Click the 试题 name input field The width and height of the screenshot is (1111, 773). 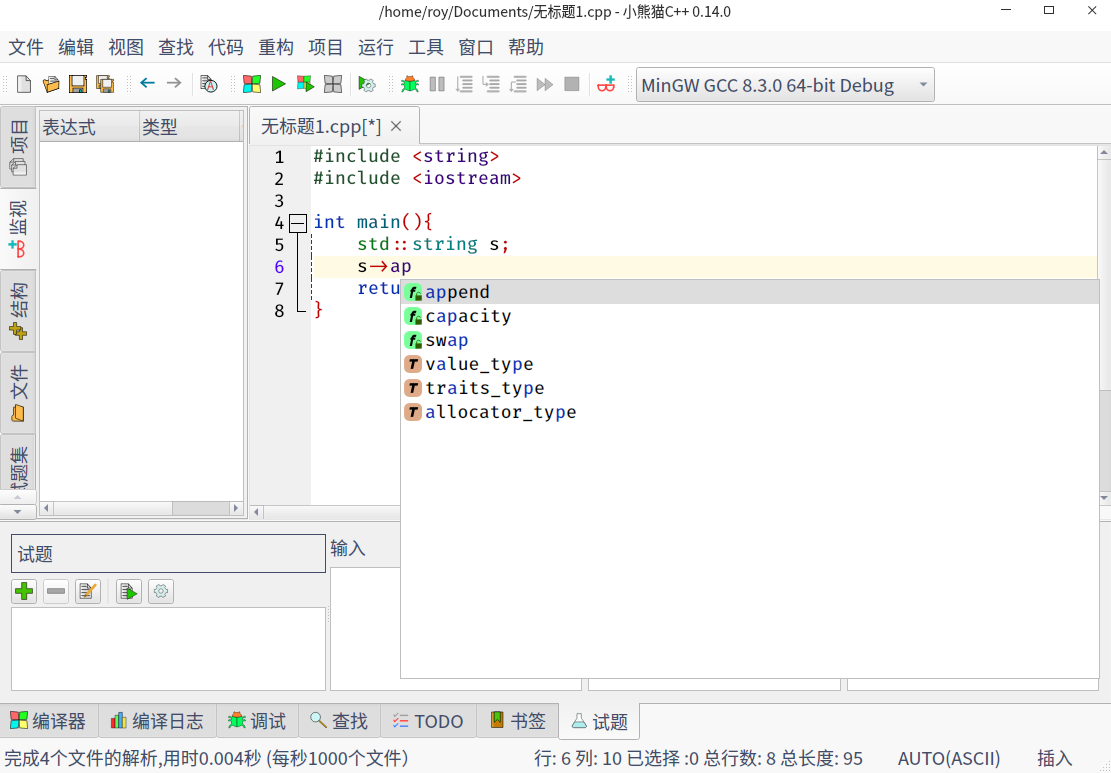pyautogui.click(x=169, y=553)
